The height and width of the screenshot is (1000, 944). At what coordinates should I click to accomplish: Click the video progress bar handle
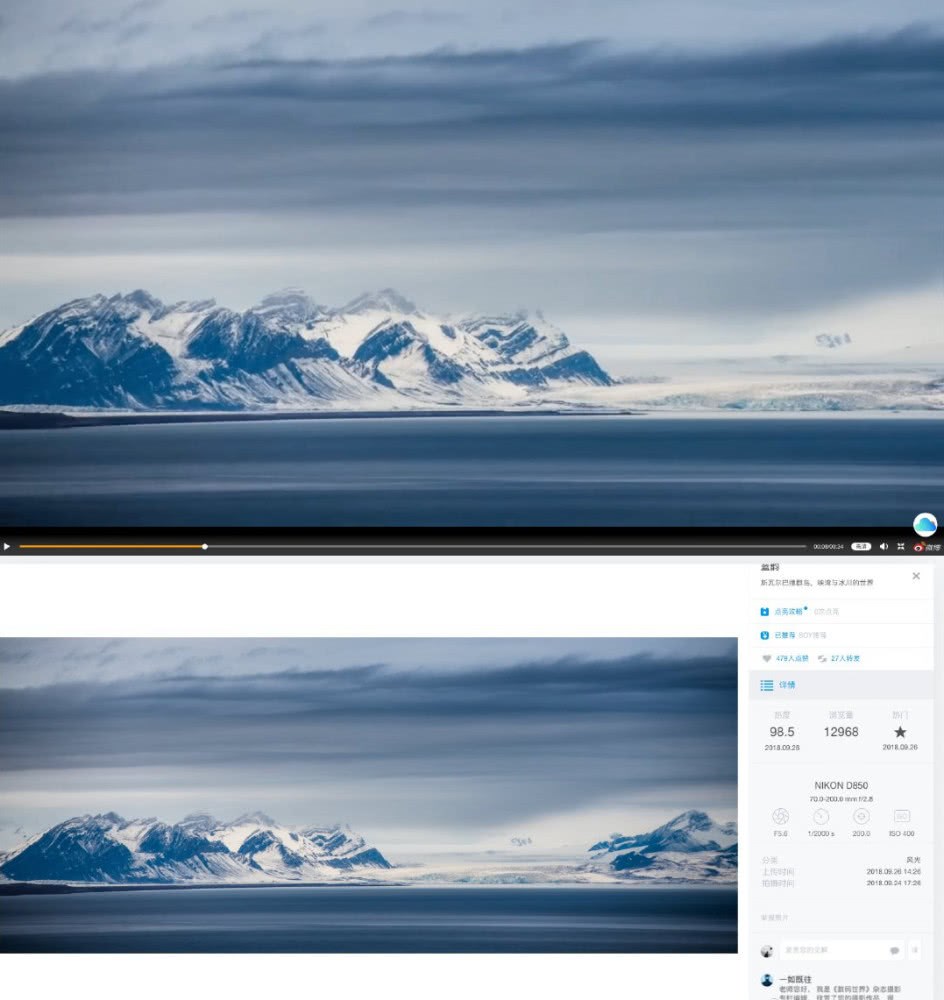pyautogui.click(x=205, y=547)
